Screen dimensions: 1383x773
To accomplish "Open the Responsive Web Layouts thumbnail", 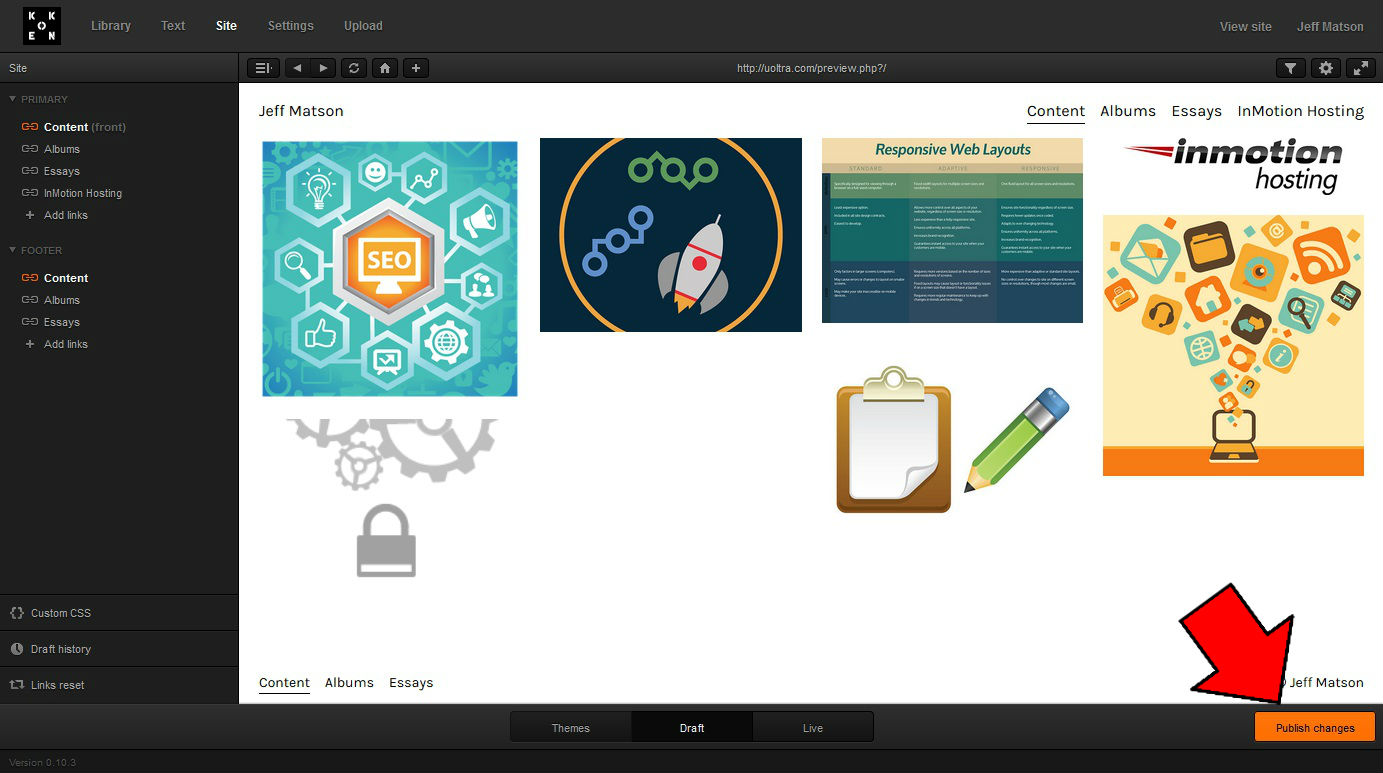I will click(x=952, y=230).
